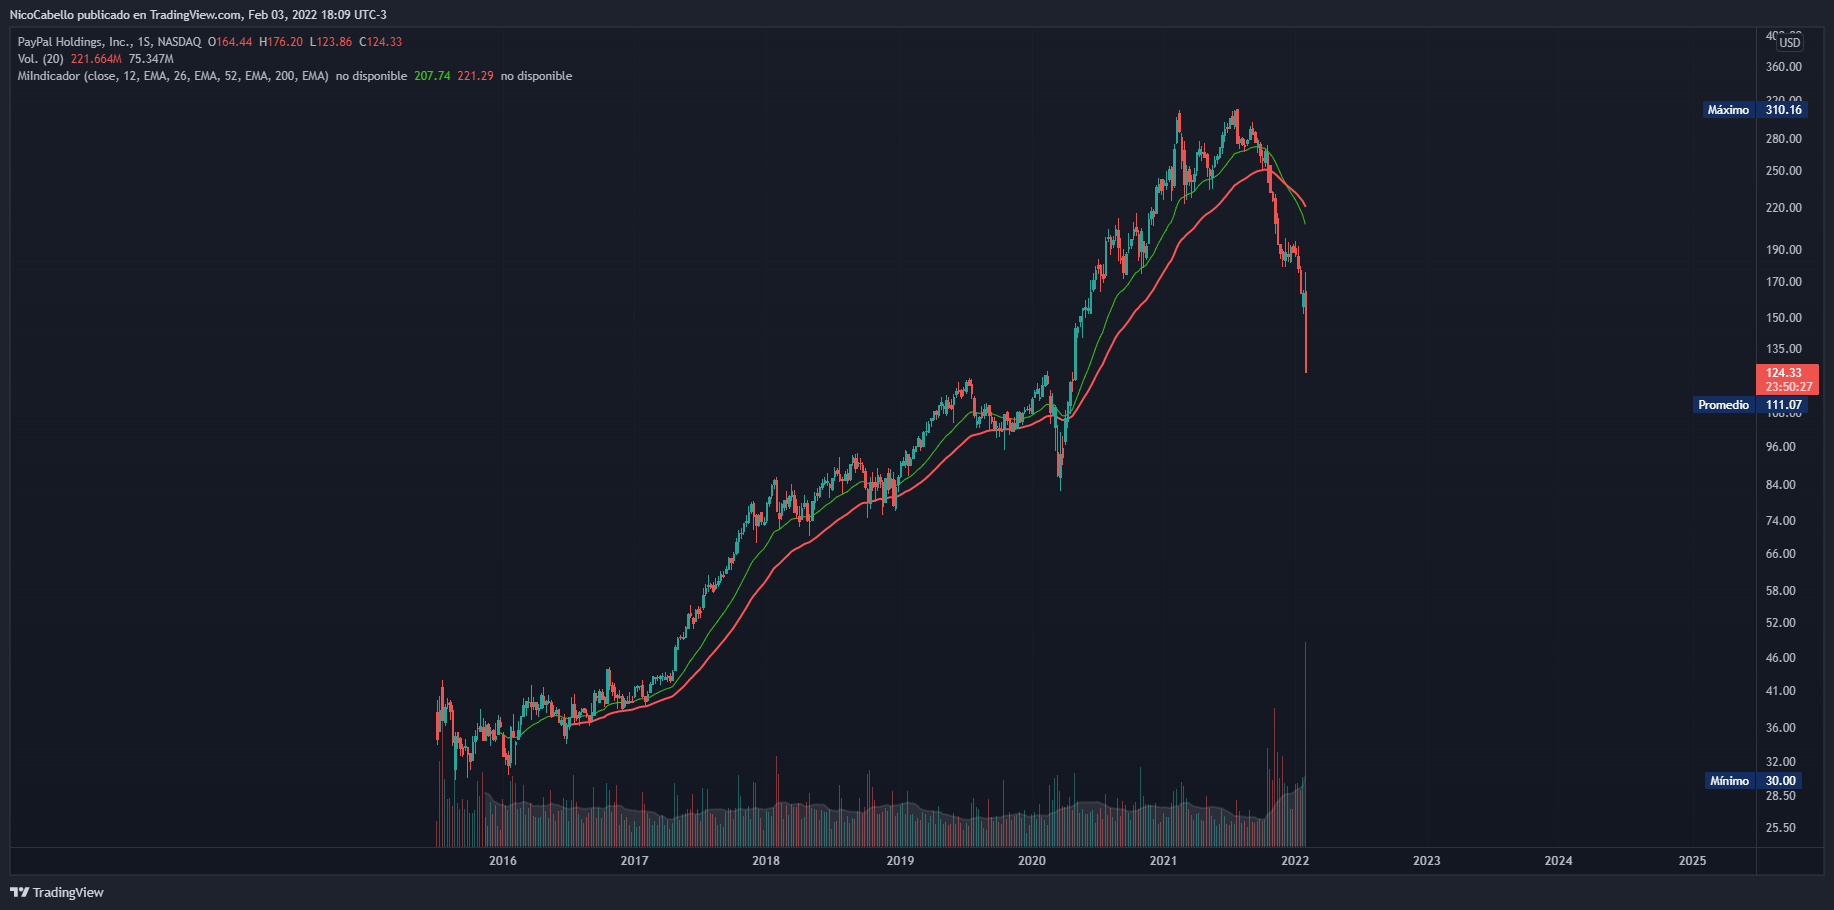Click the red EMA value 221.29
Viewport: 1834px width, 910px height.
(x=475, y=76)
